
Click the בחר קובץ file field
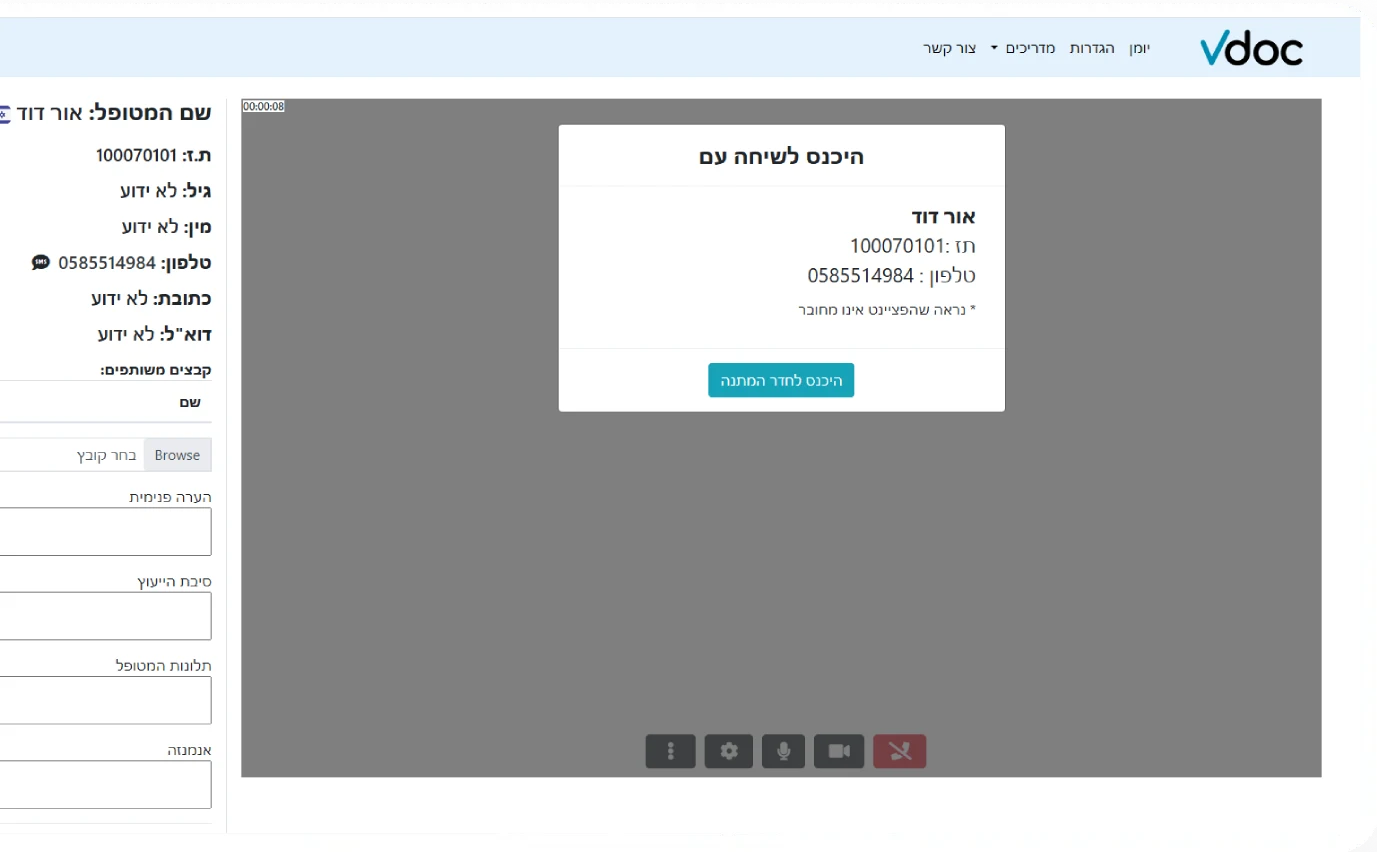pyautogui.click(x=72, y=455)
